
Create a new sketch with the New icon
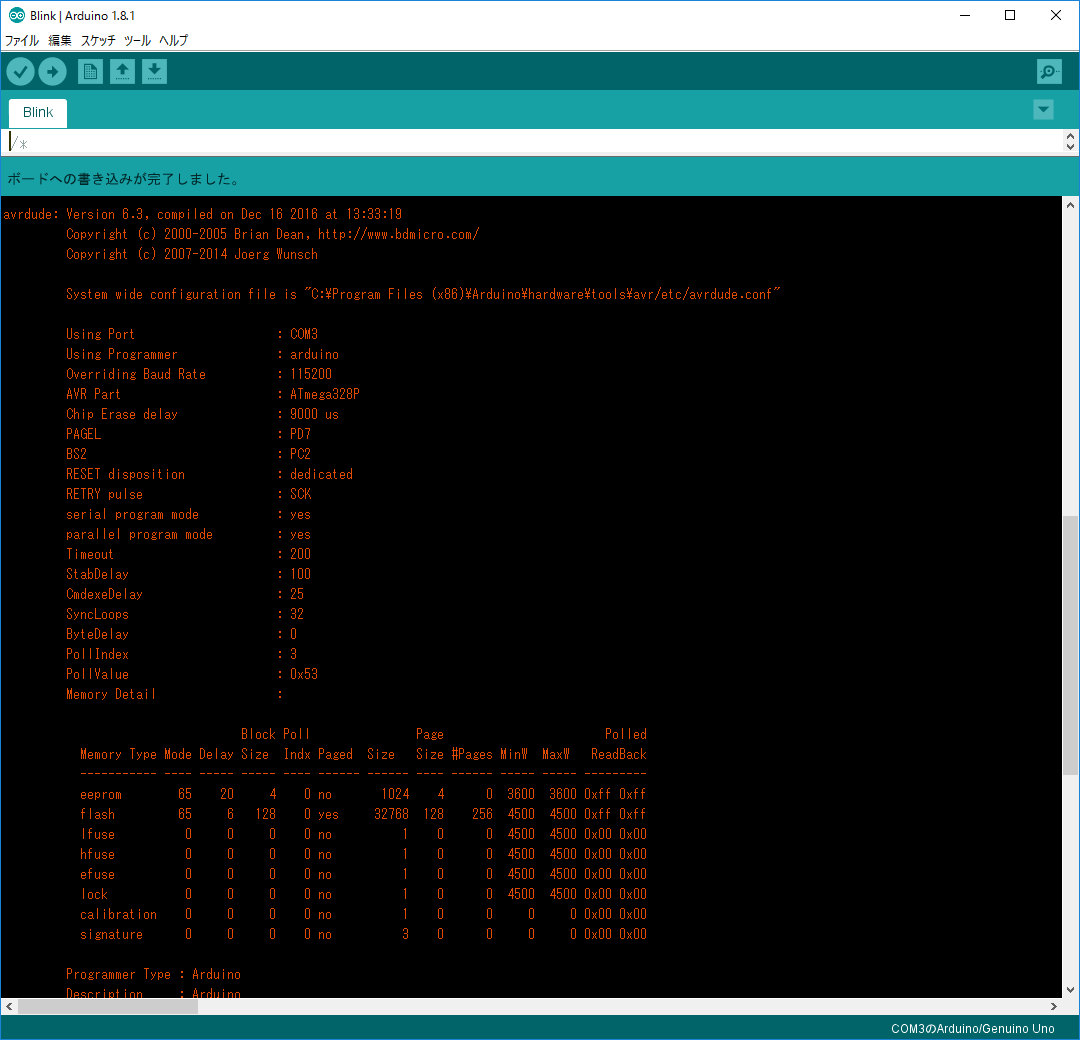[x=90, y=72]
